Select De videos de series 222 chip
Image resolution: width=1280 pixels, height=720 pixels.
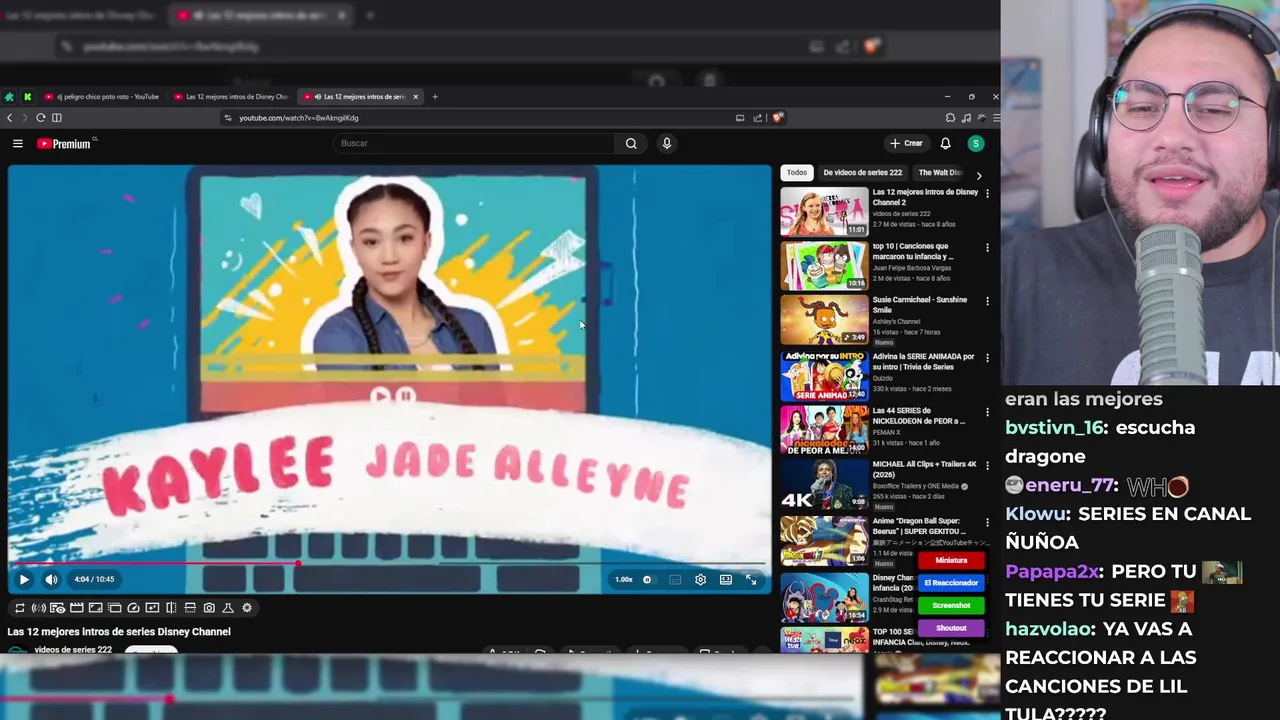862,172
